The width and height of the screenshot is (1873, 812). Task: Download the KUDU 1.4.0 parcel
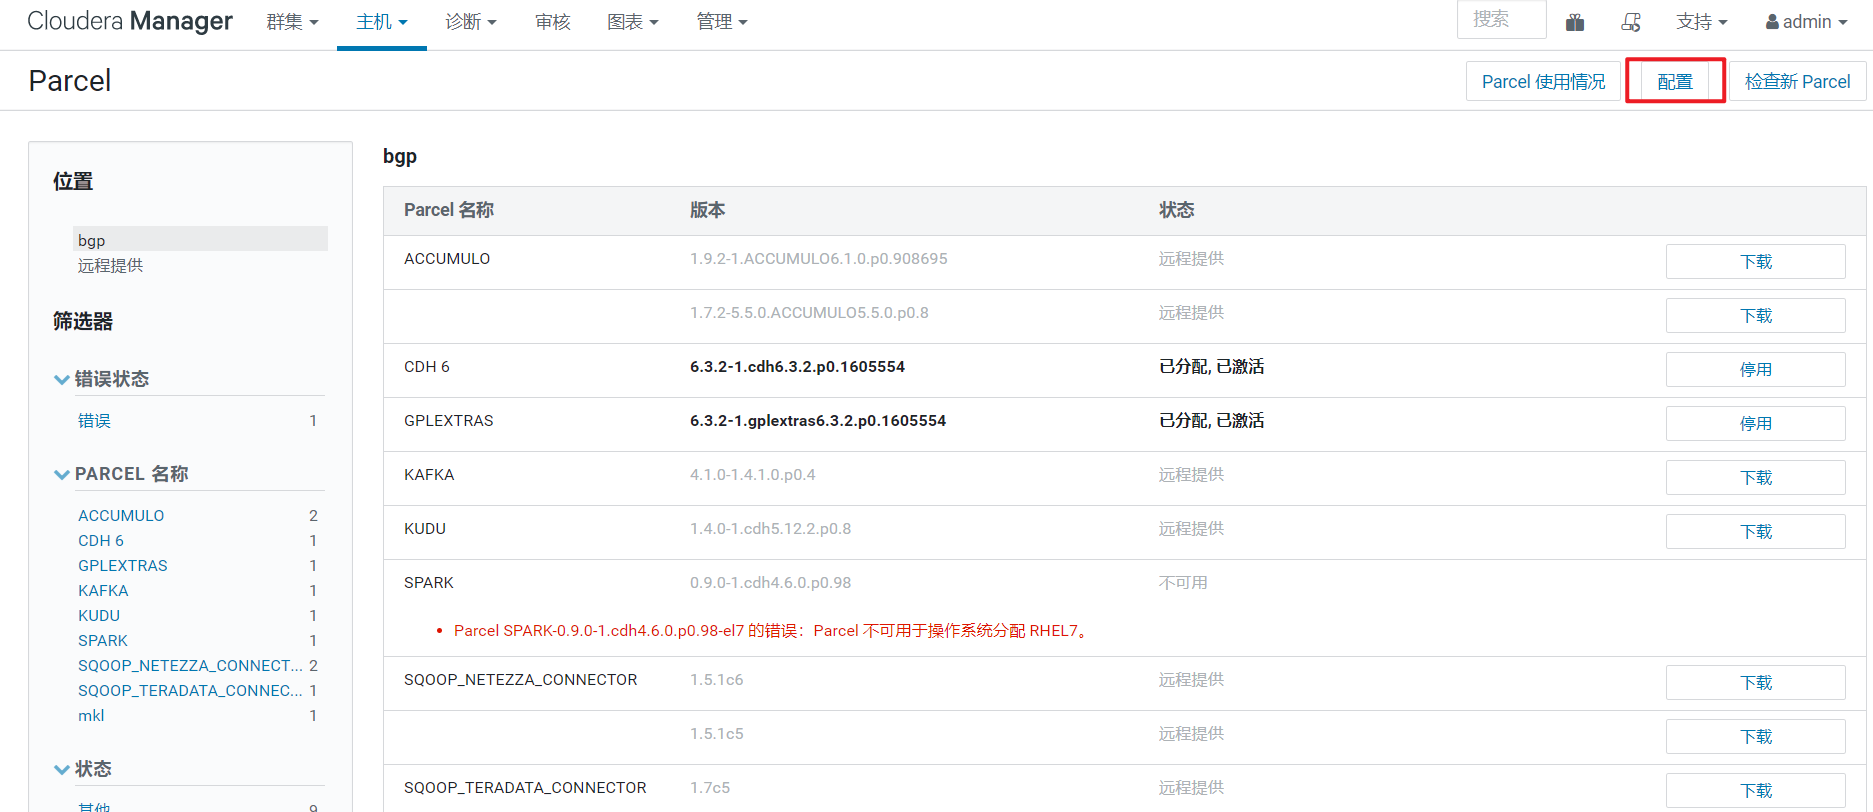coord(1755,532)
